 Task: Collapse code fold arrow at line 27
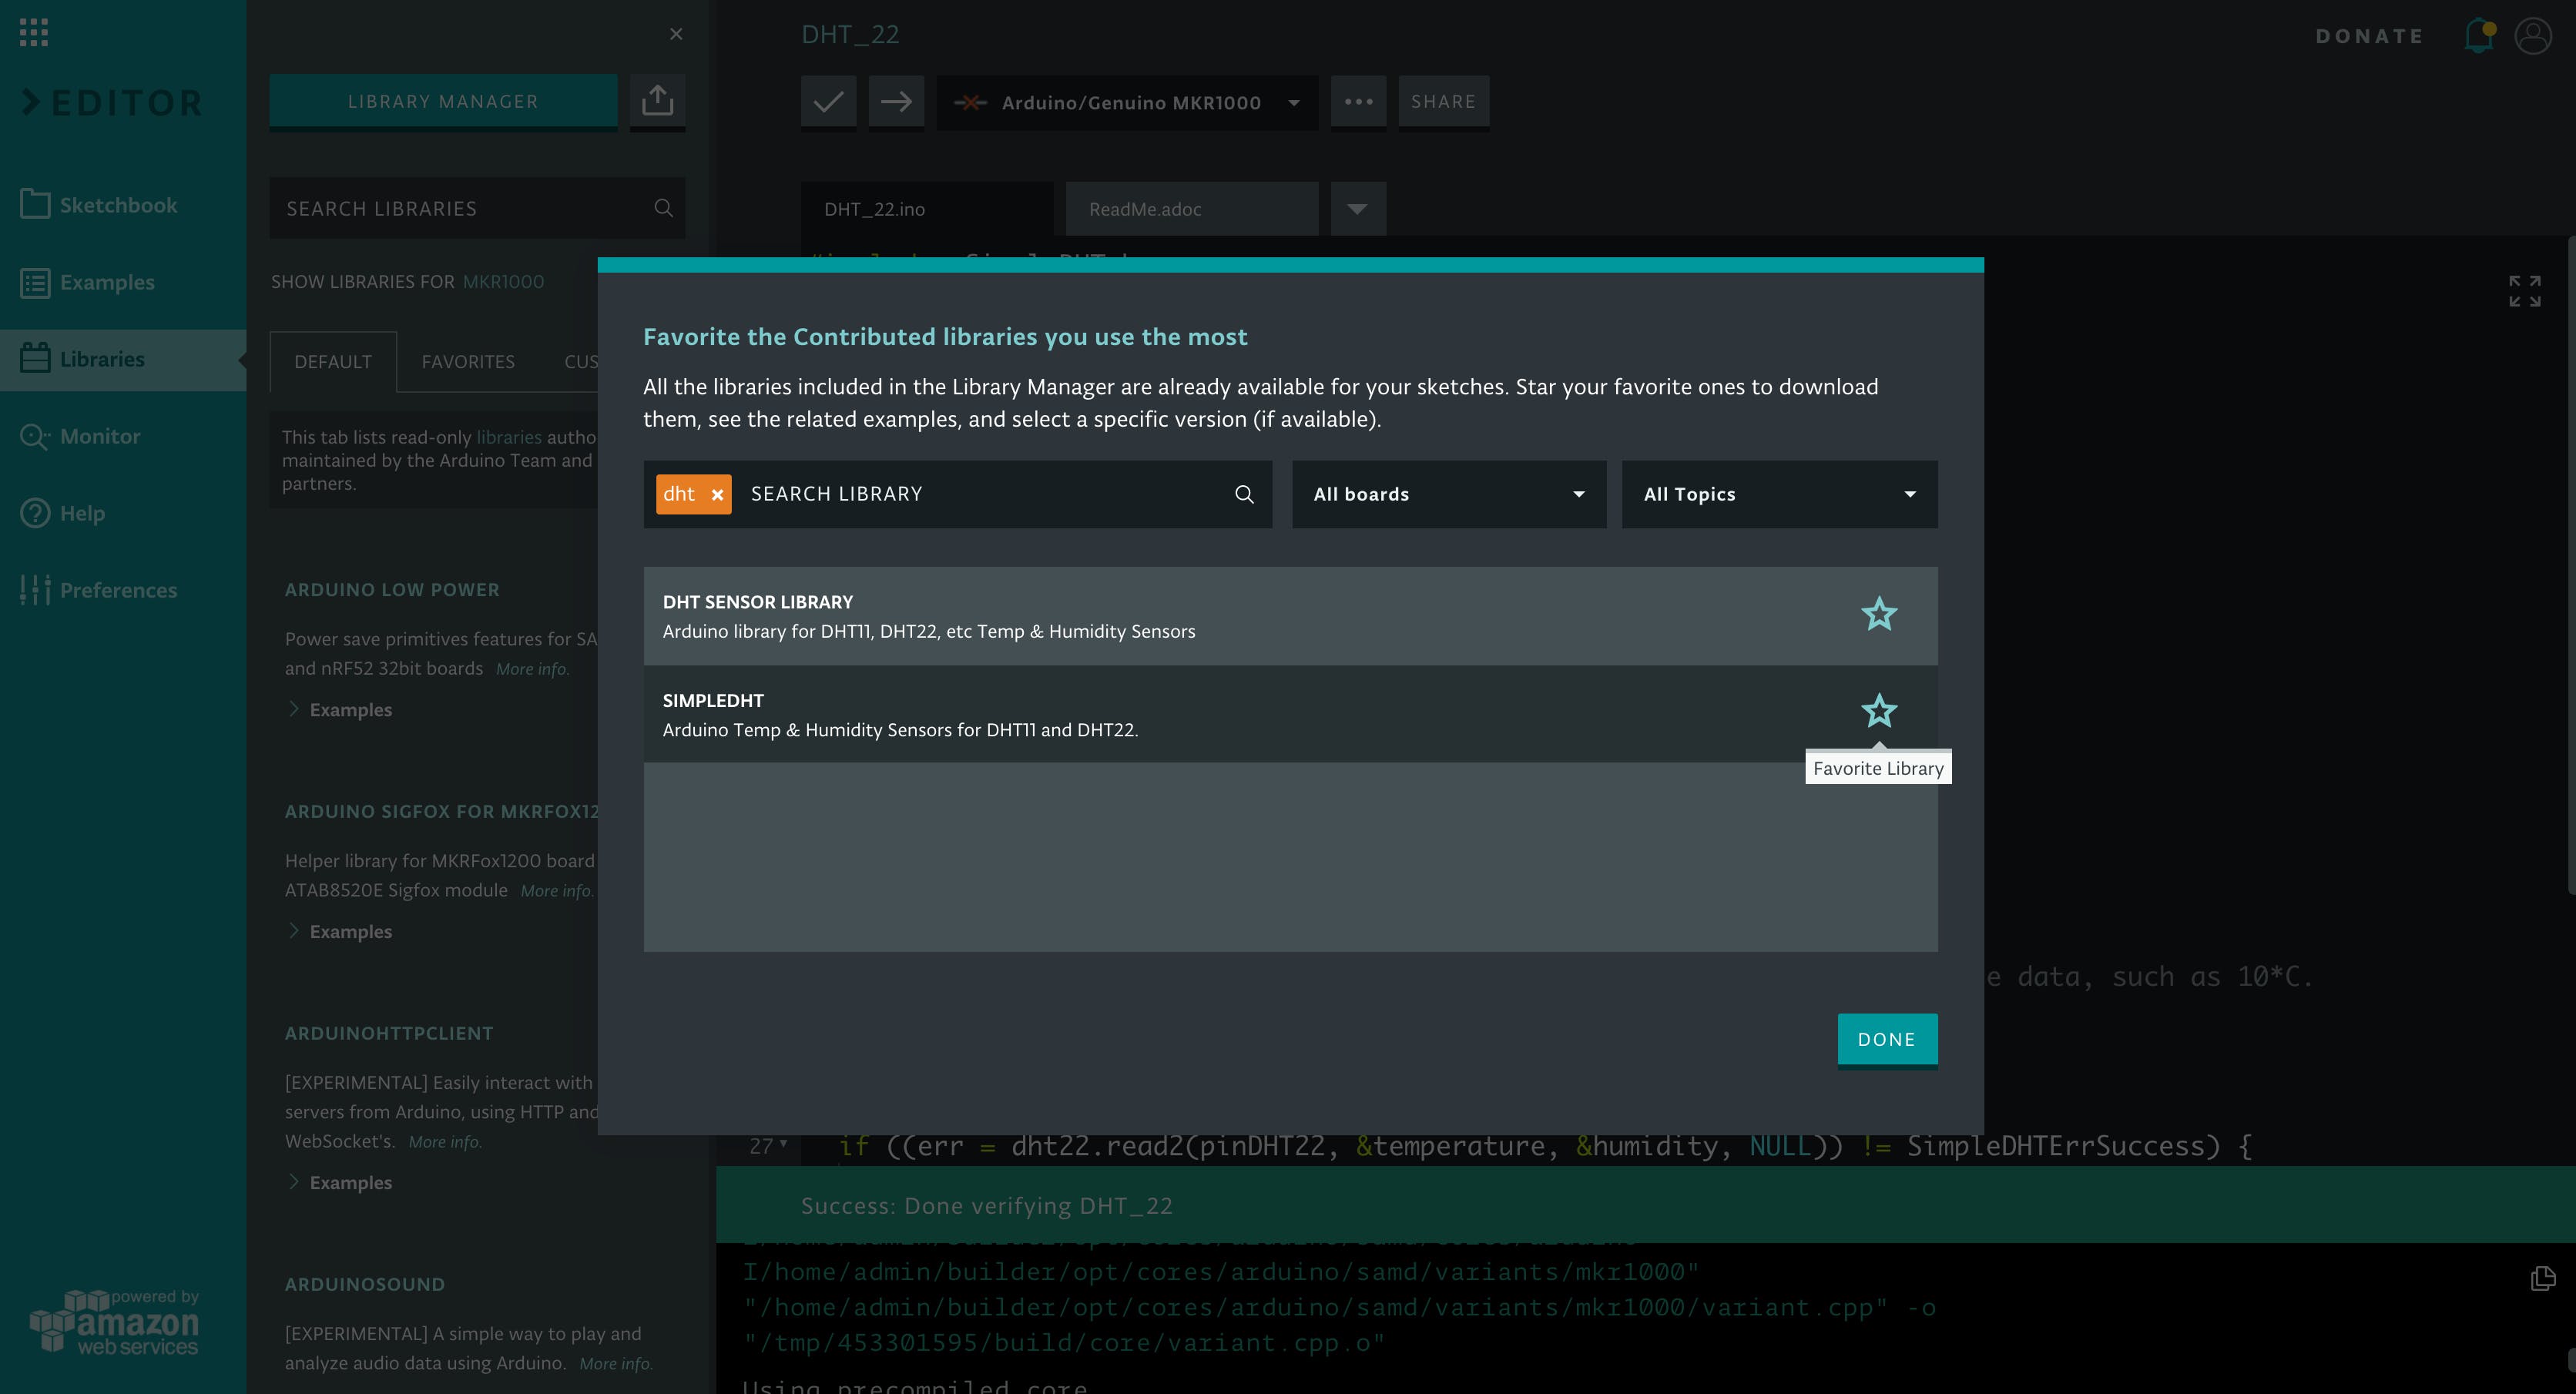pyautogui.click(x=783, y=1143)
